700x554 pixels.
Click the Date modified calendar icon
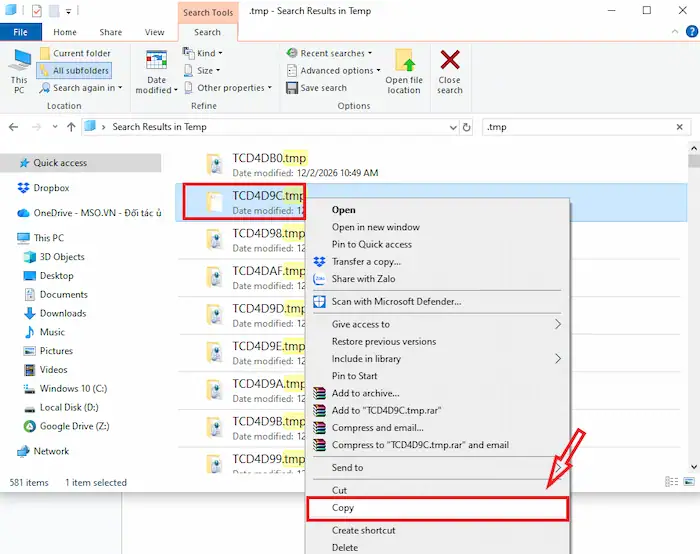point(157,62)
